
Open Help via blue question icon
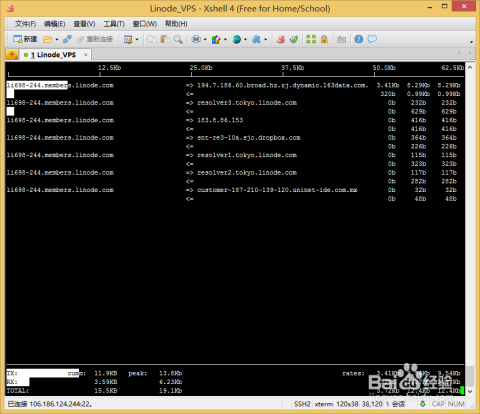(359, 39)
